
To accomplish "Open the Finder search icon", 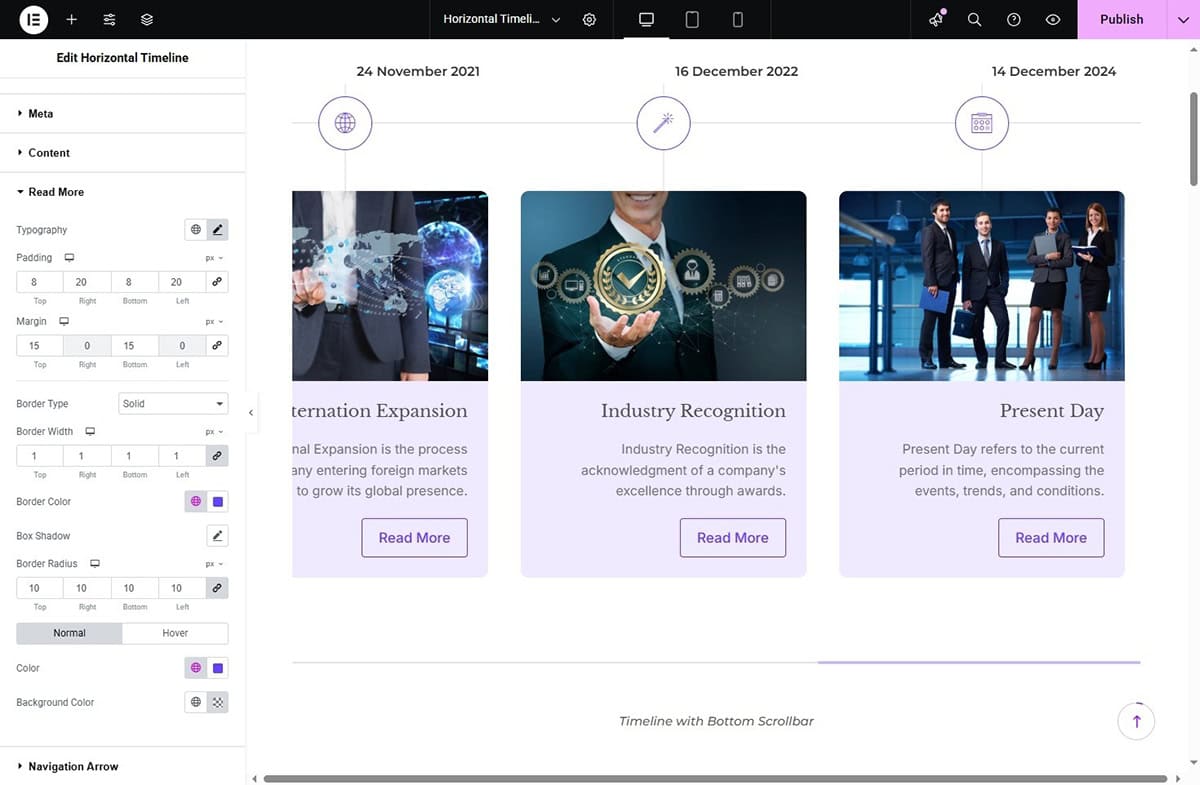I will (974, 19).
